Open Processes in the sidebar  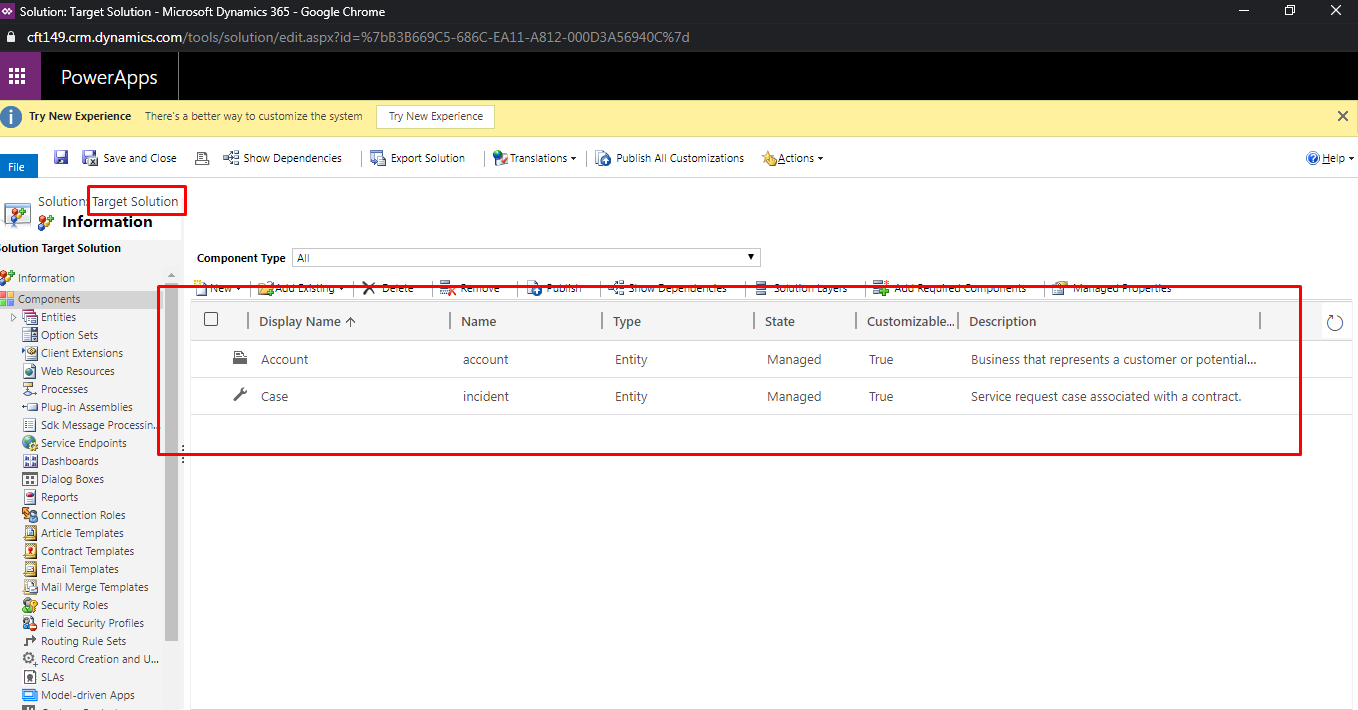[x=64, y=389]
